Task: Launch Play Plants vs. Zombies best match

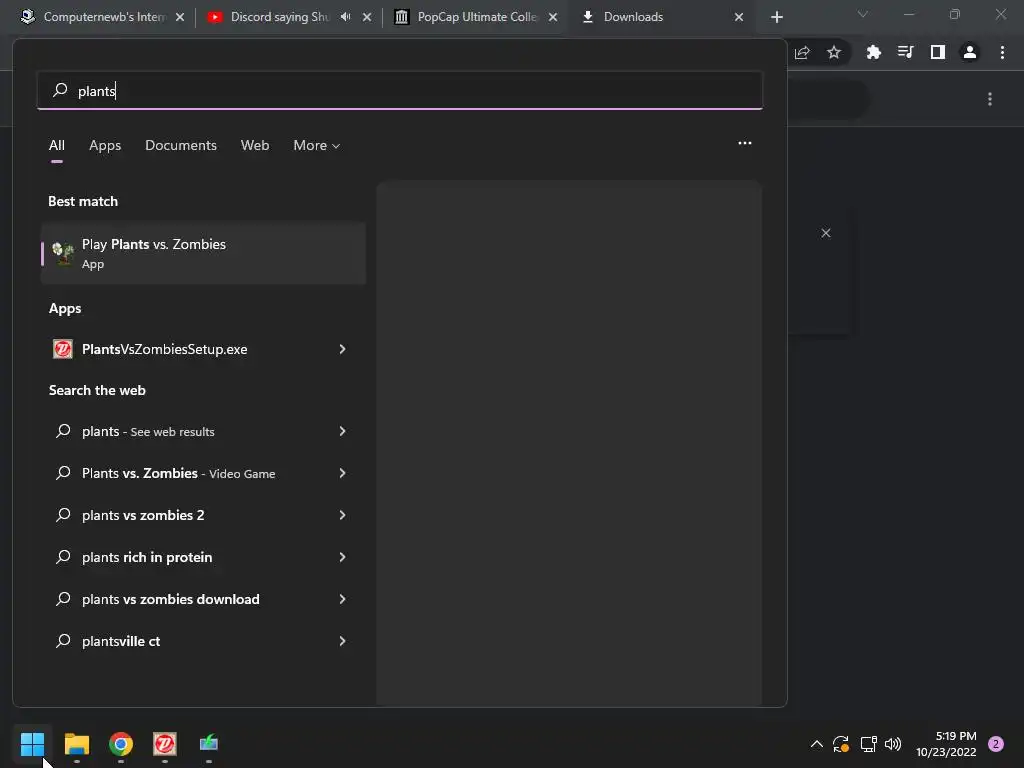Action: coord(203,253)
